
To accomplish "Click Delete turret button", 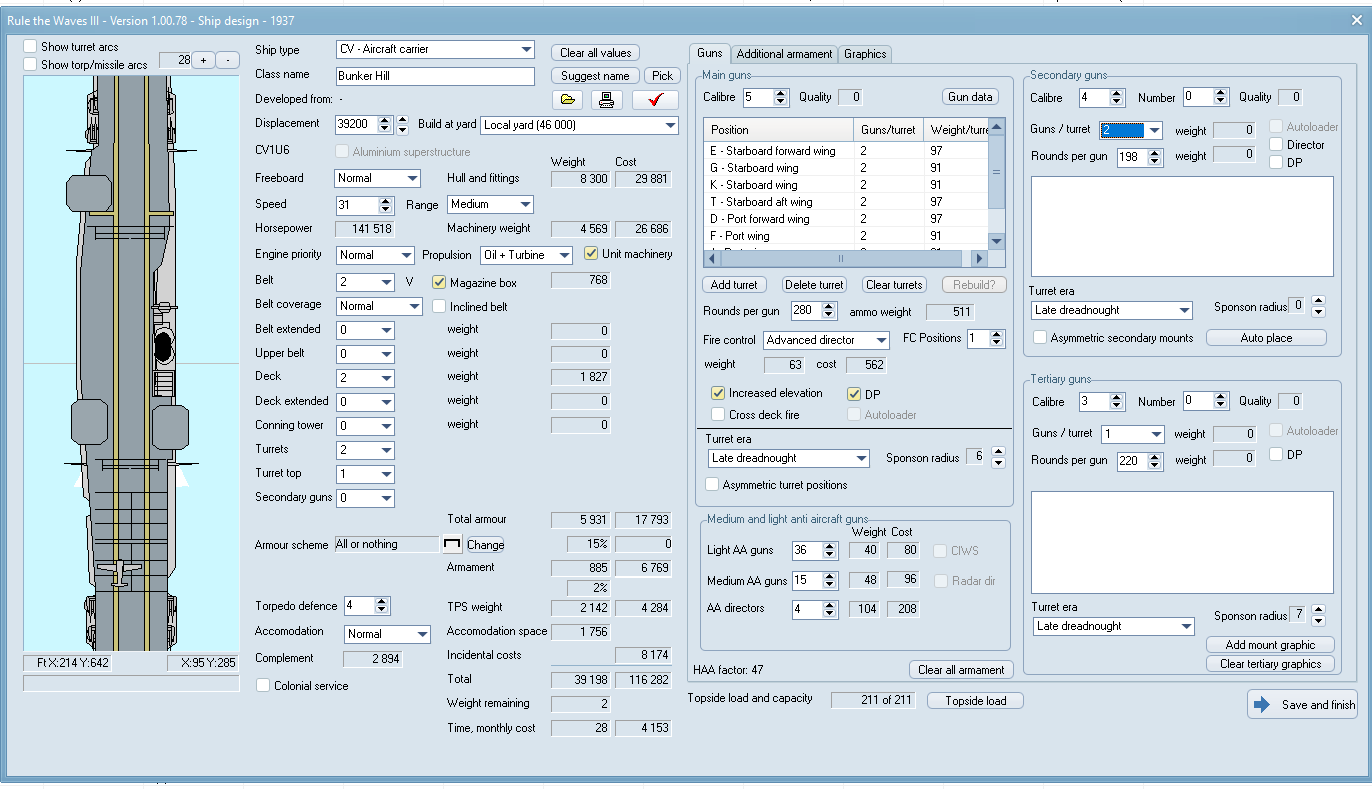I will [x=813, y=285].
